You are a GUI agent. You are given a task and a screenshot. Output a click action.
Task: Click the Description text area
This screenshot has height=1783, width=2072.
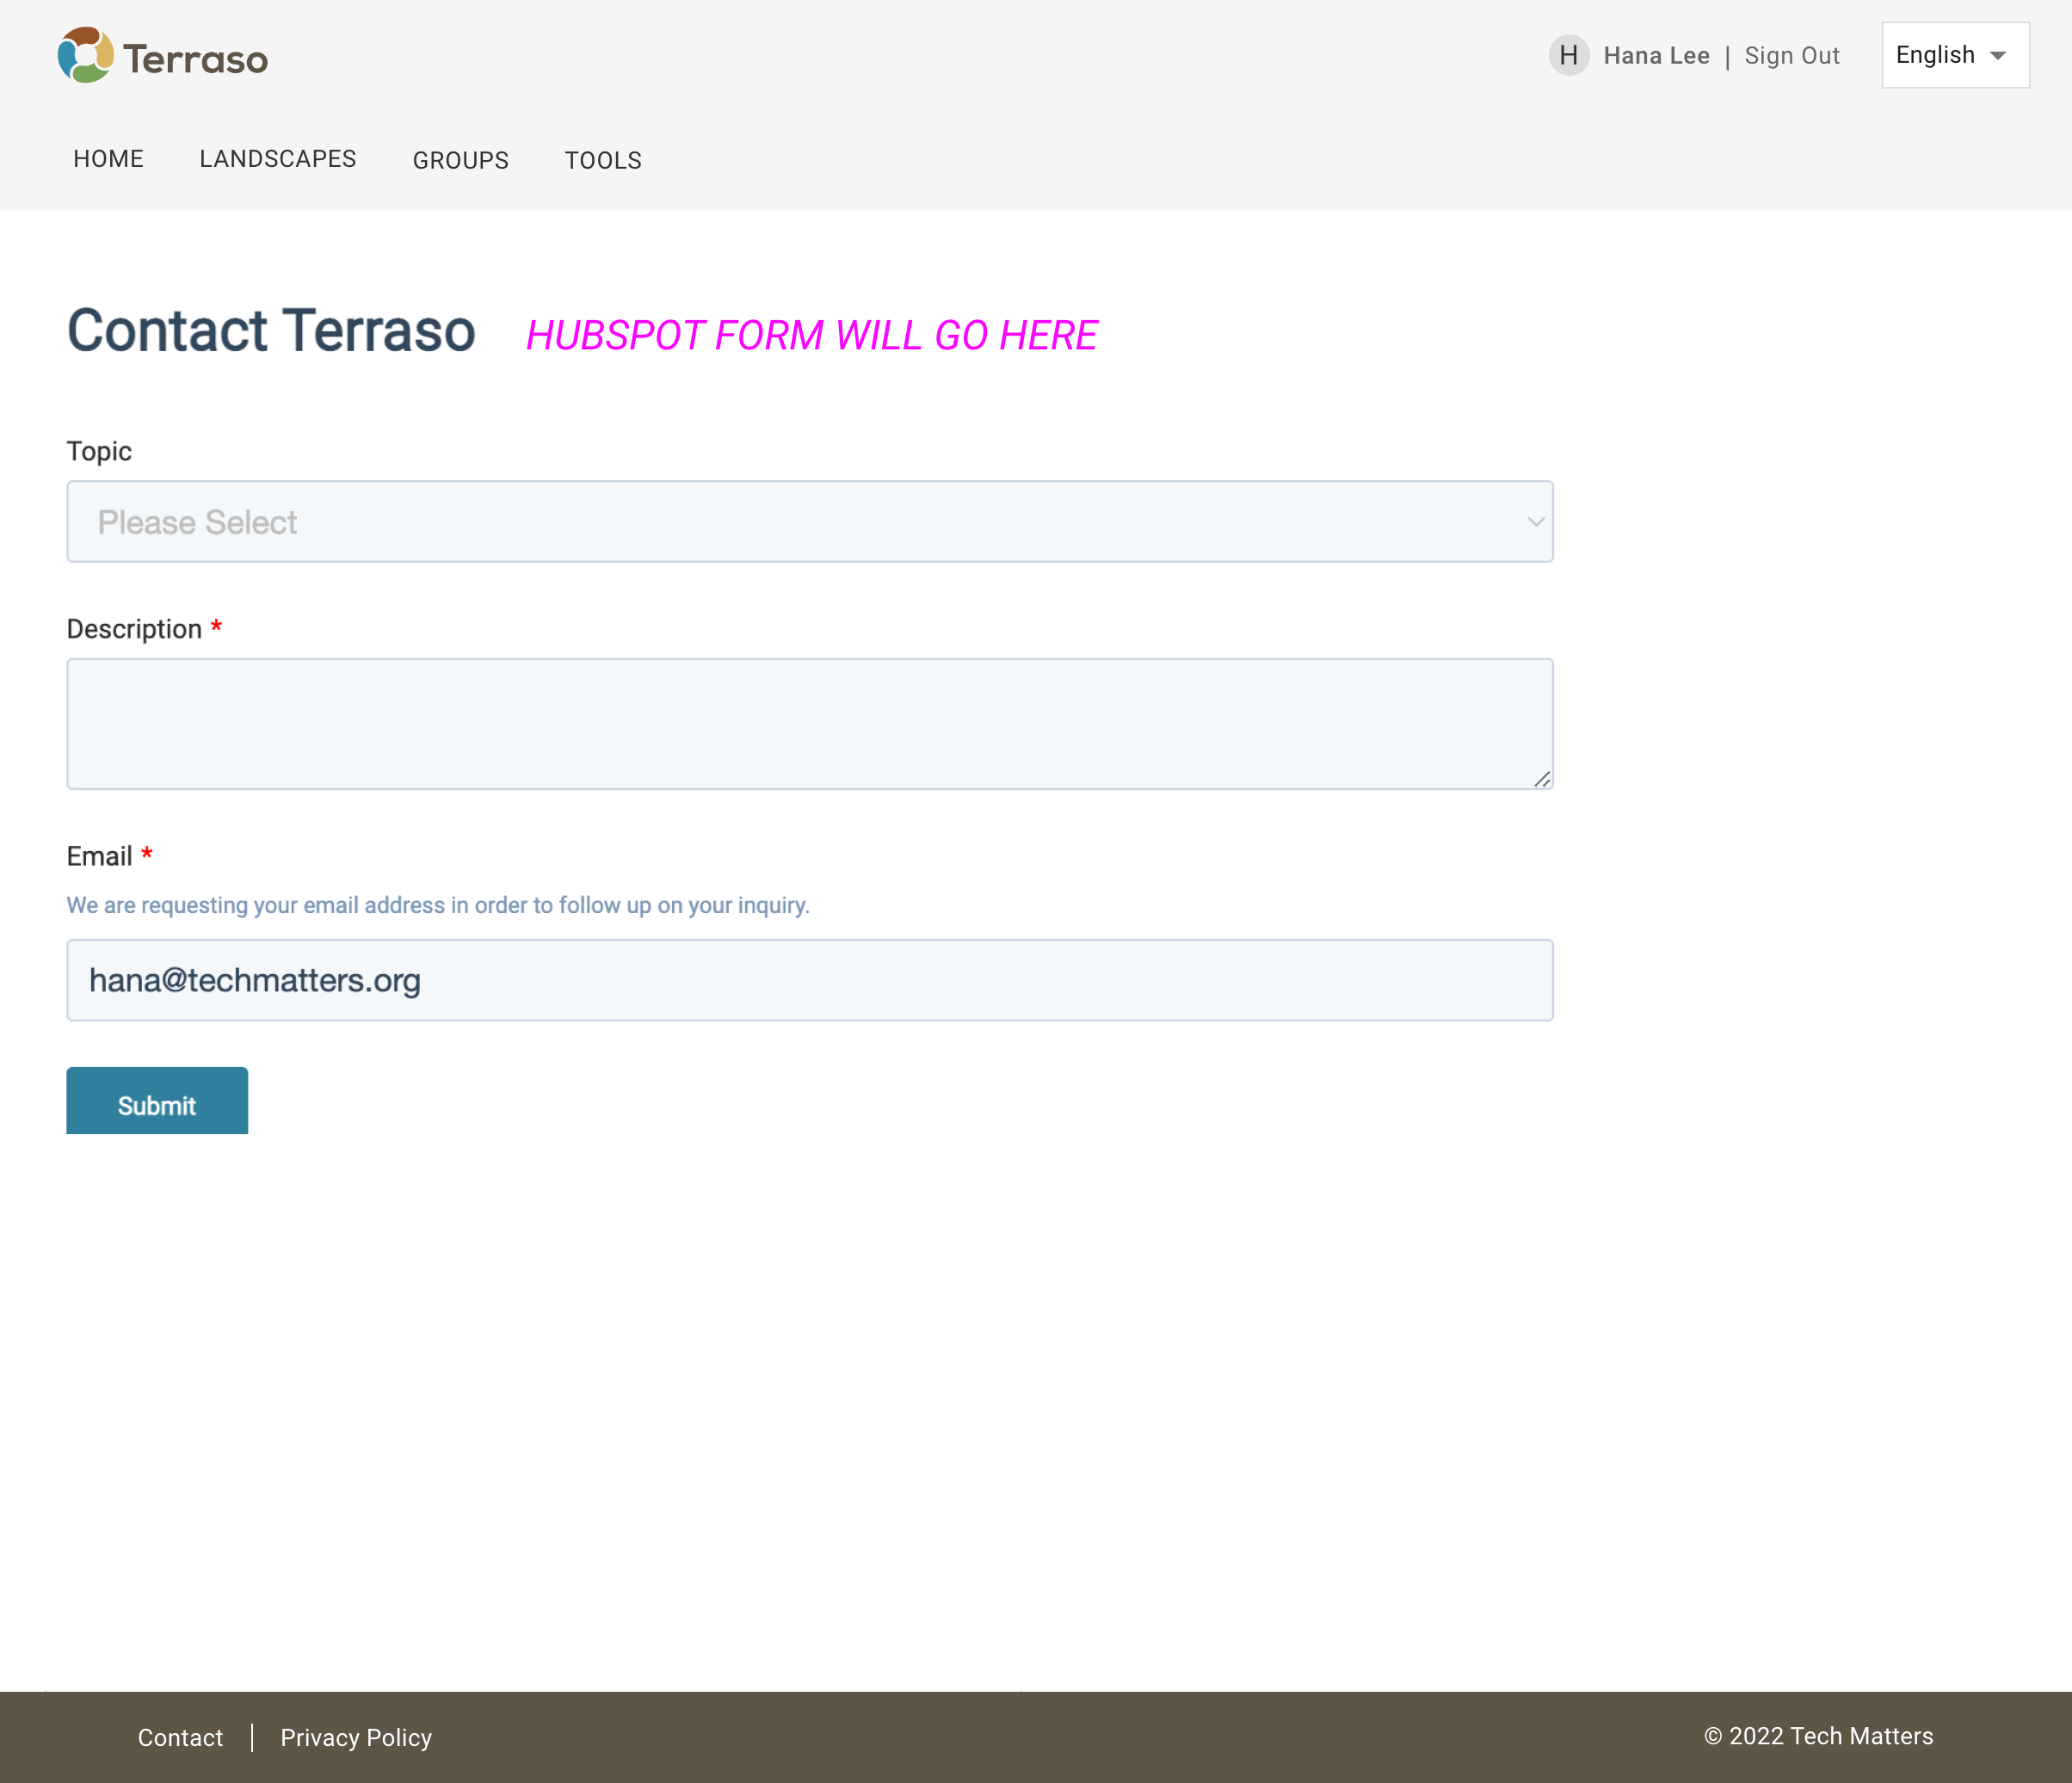coord(809,723)
